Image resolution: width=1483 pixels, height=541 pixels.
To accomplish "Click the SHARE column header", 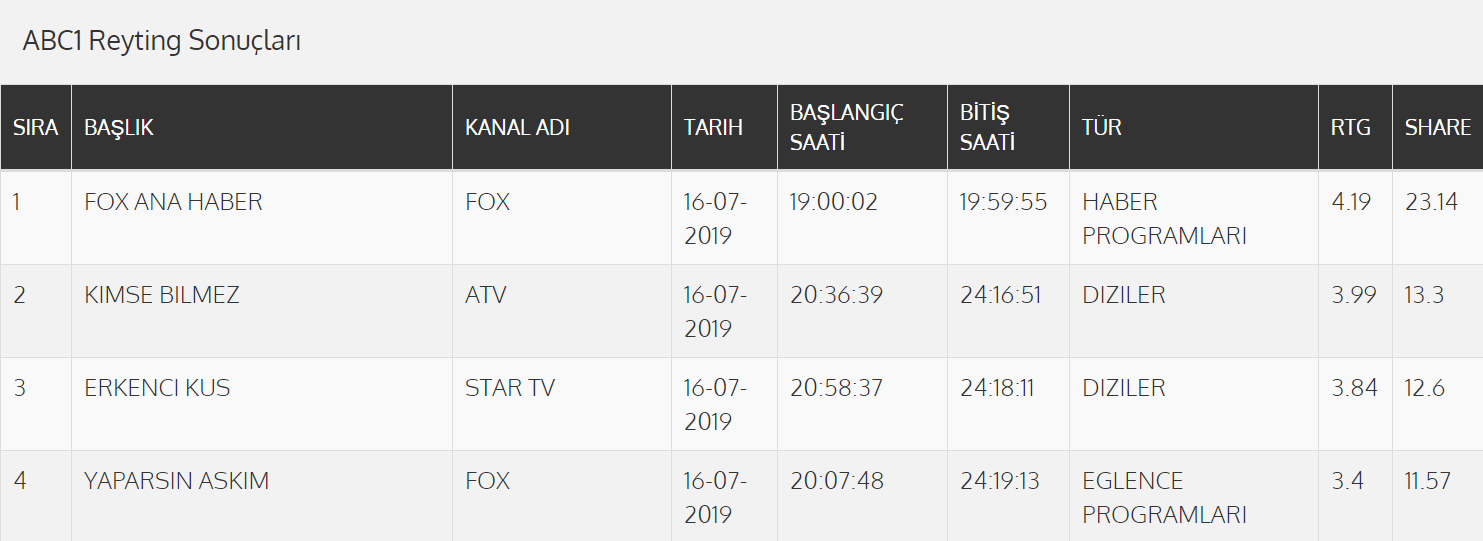I will coord(1437,128).
